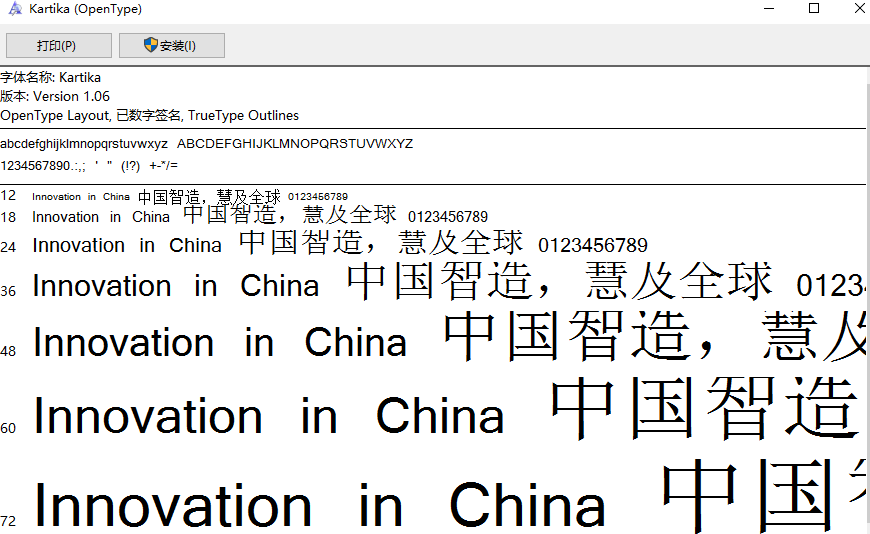Click the version text 'Version 1.06'

tap(71, 96)
